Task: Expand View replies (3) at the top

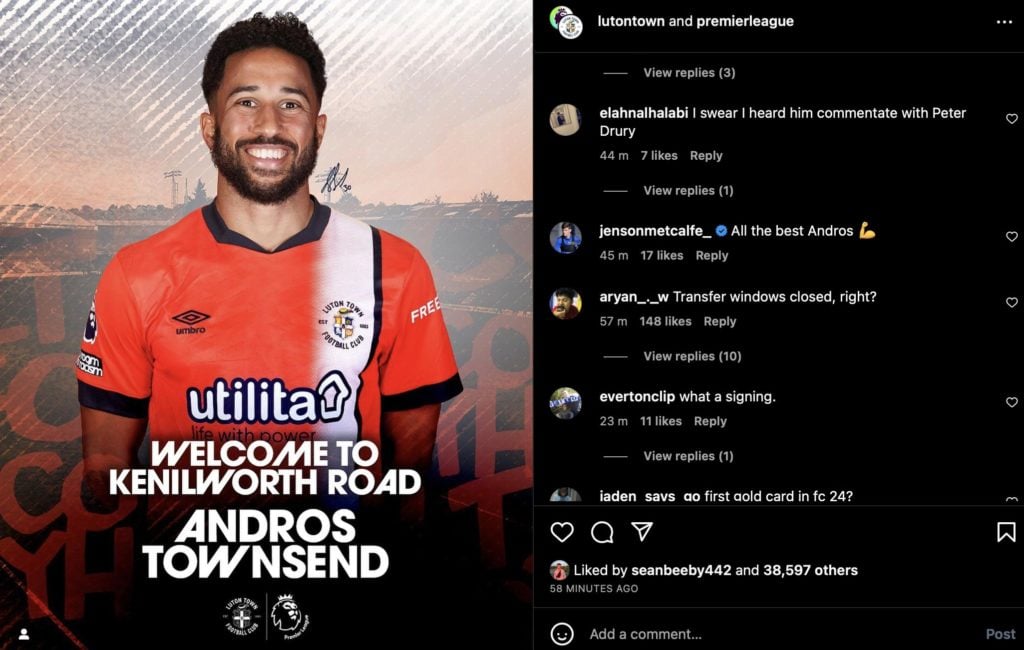Action: coord(689,73)
